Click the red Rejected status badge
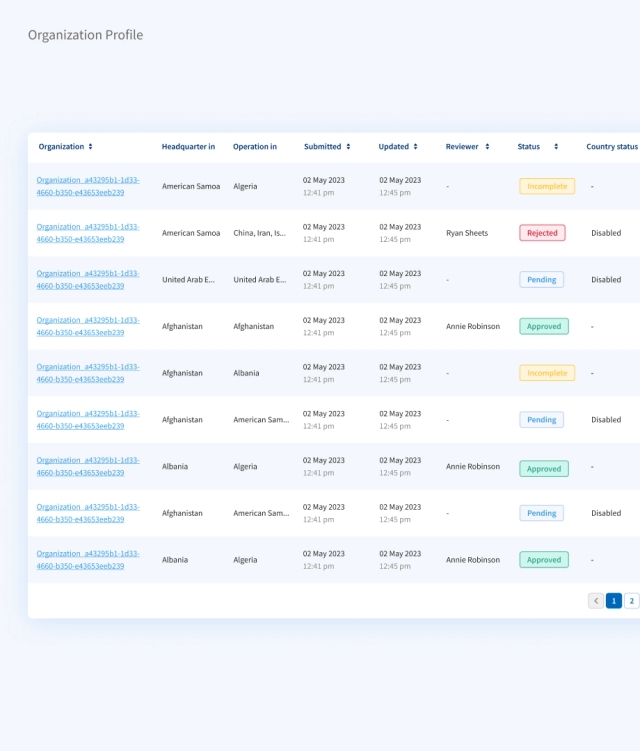Screen dimensions: 640x751 click(542, 233)
